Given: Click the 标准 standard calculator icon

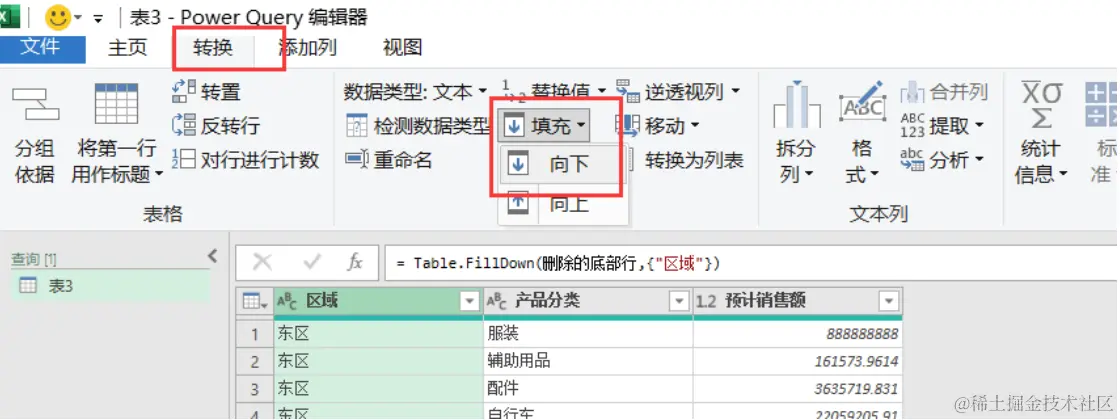Looking at the screenshot, I should tap(1102, 105).
